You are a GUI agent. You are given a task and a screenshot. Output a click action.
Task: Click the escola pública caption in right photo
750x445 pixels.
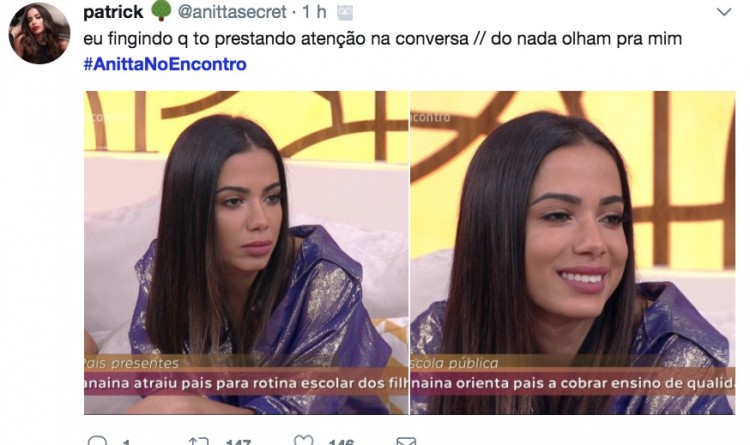tap(455, 363)
